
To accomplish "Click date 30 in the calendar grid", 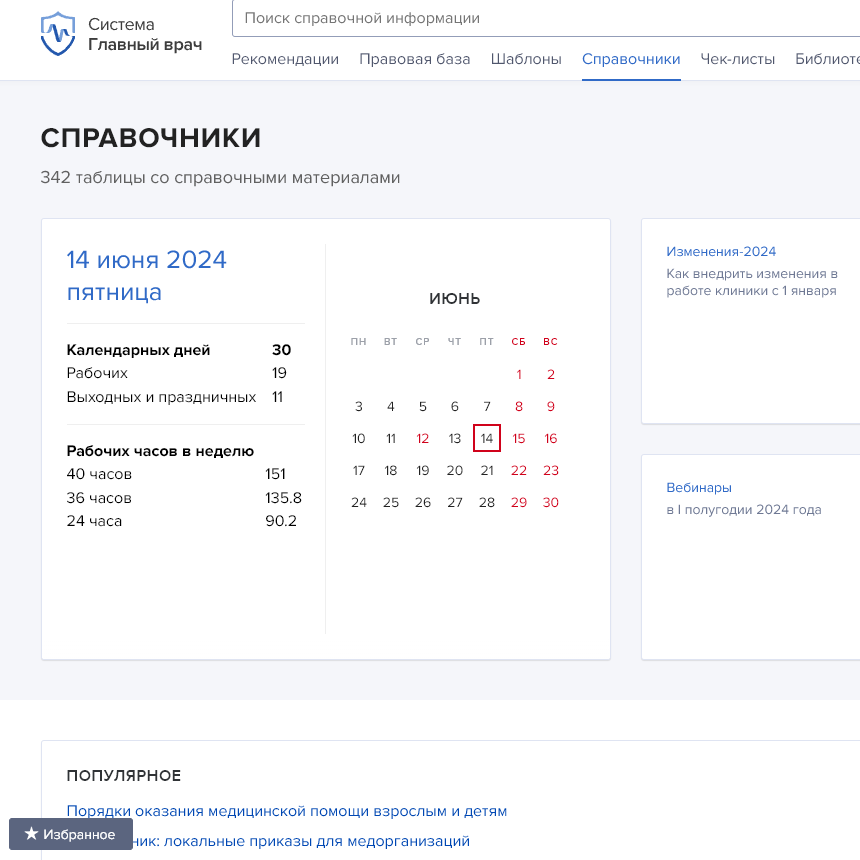I will point(551,502).
